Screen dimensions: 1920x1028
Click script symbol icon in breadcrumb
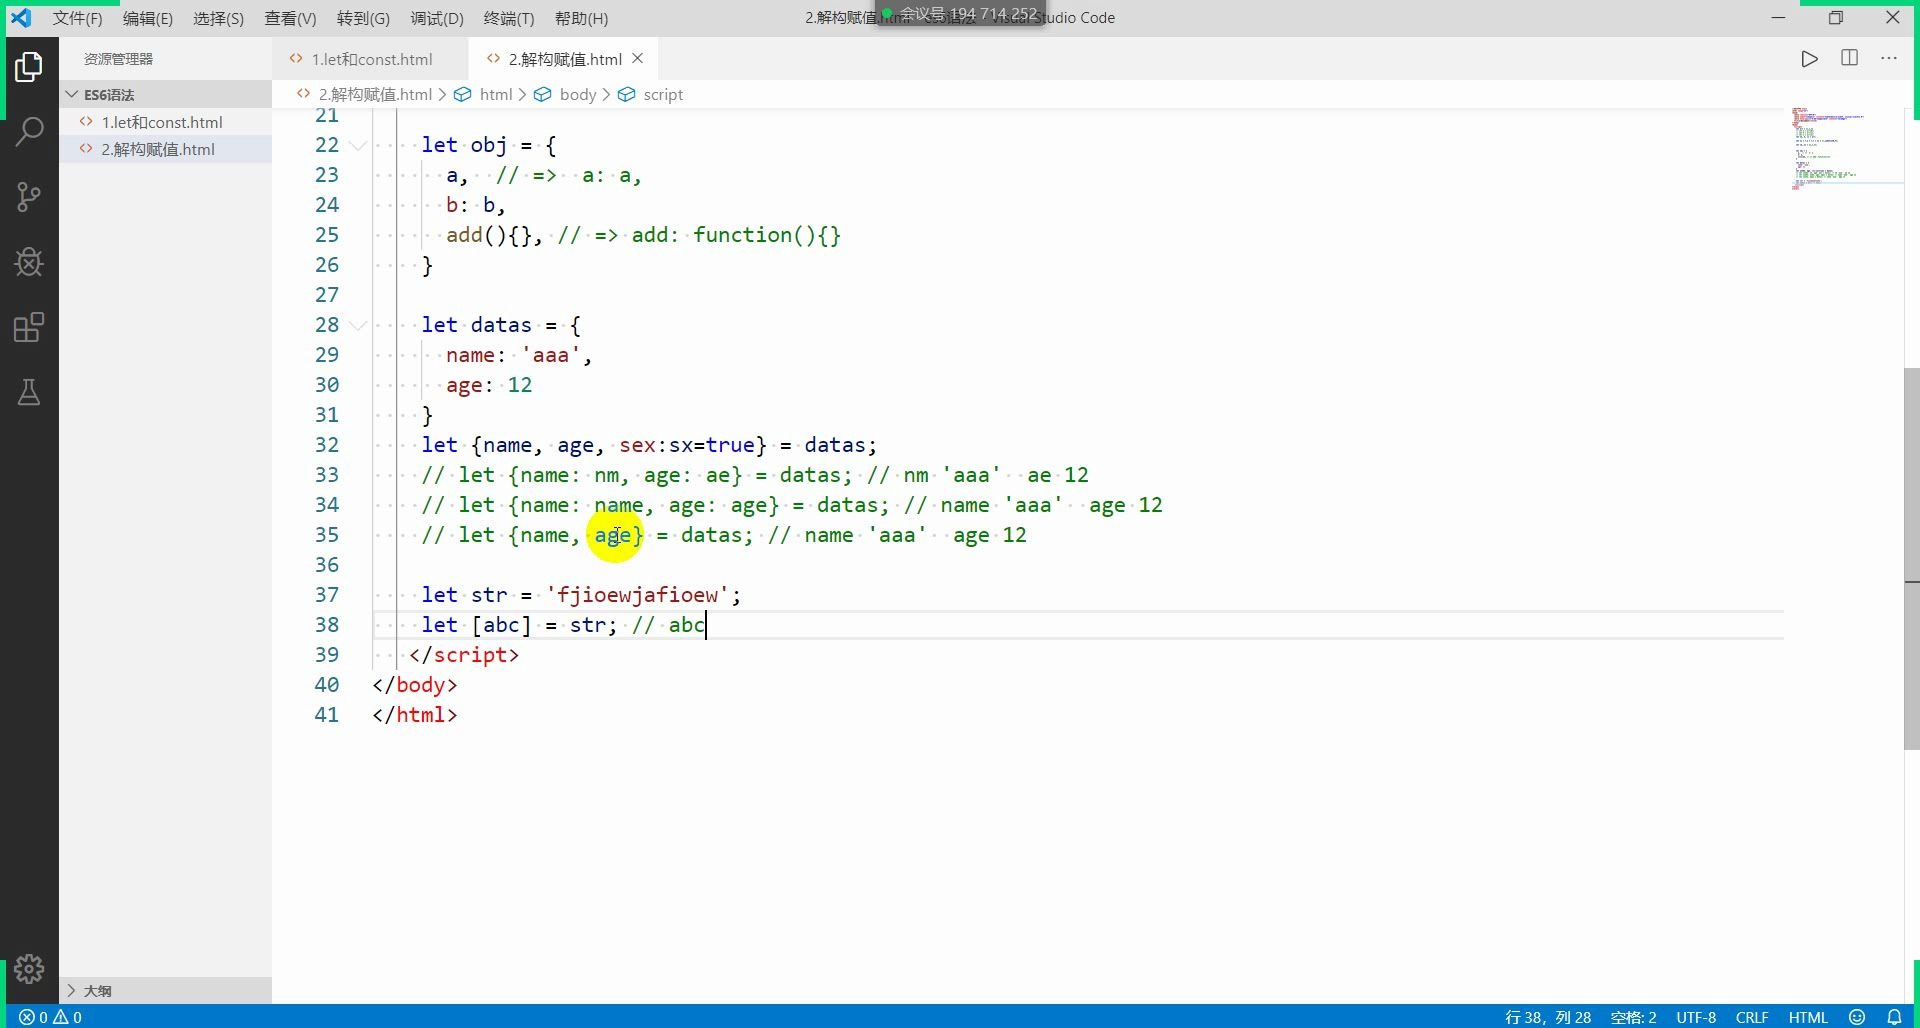point(626,94)
